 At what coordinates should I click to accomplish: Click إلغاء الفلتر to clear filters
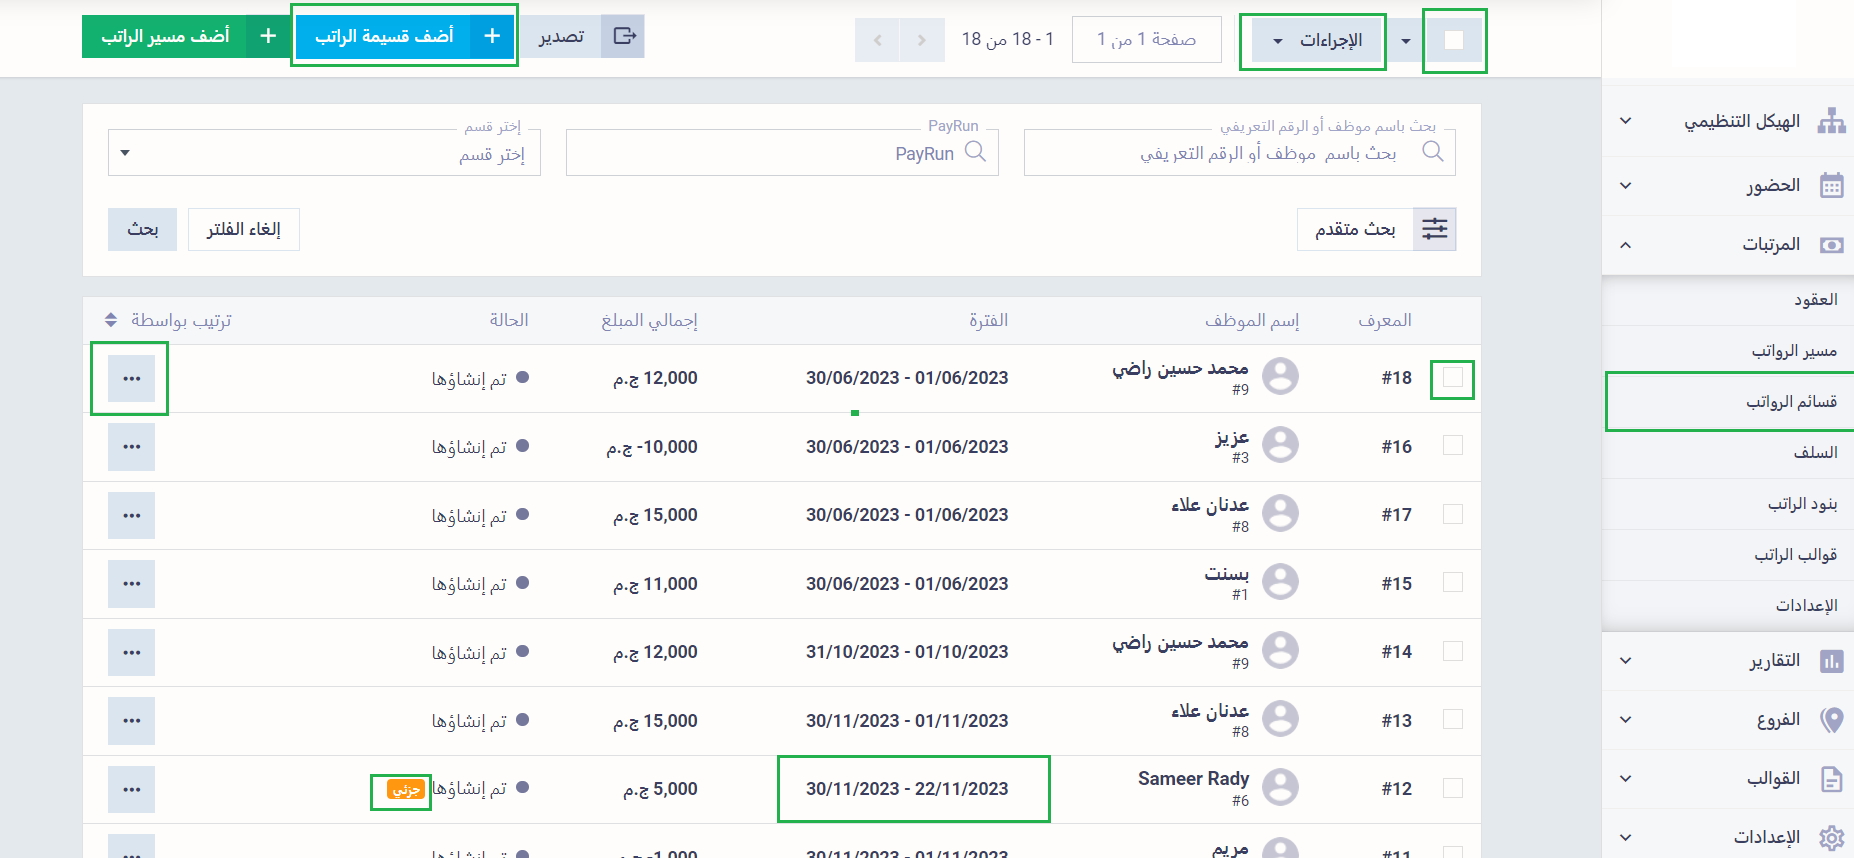pyautogui.click(x=243, y=230)
